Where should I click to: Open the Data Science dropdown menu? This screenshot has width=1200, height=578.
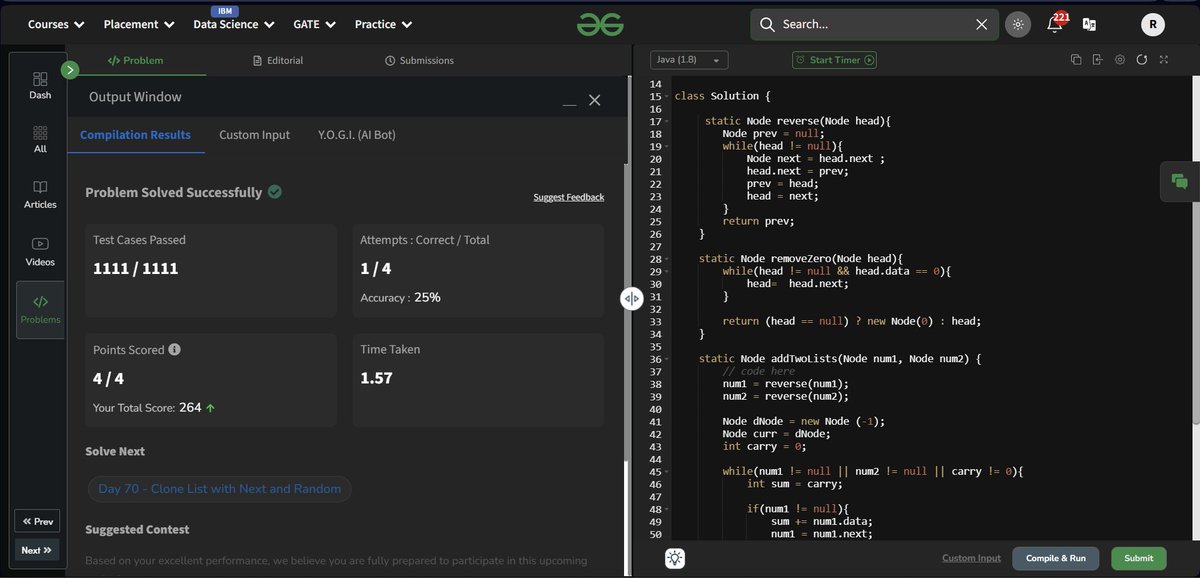point(234,24)
